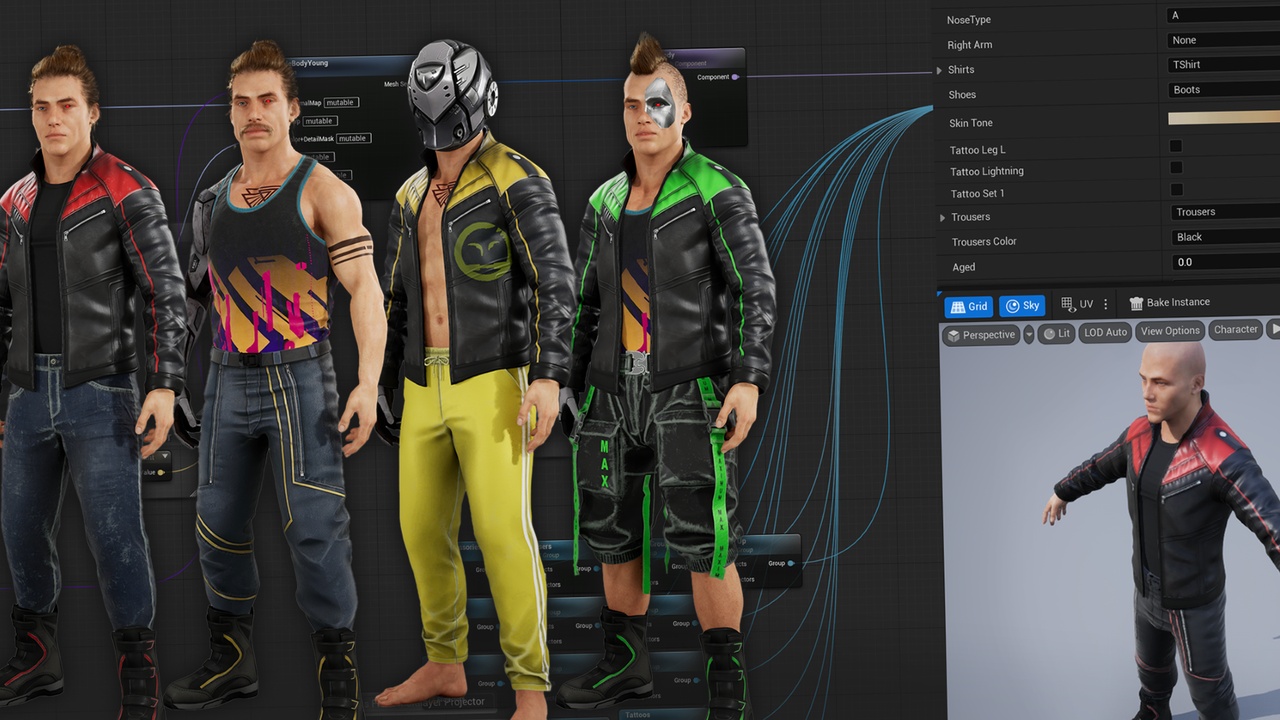Viewport: 1280px width, 720px height.
Task: Click the Component output pin
Action: coord(735,77)
